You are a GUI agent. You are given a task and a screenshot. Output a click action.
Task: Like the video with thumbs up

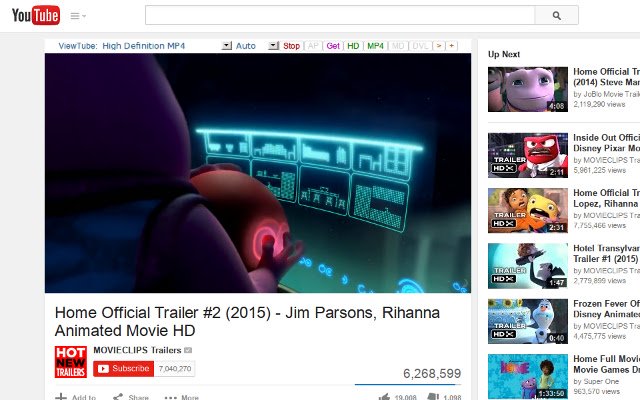[397, 397]
